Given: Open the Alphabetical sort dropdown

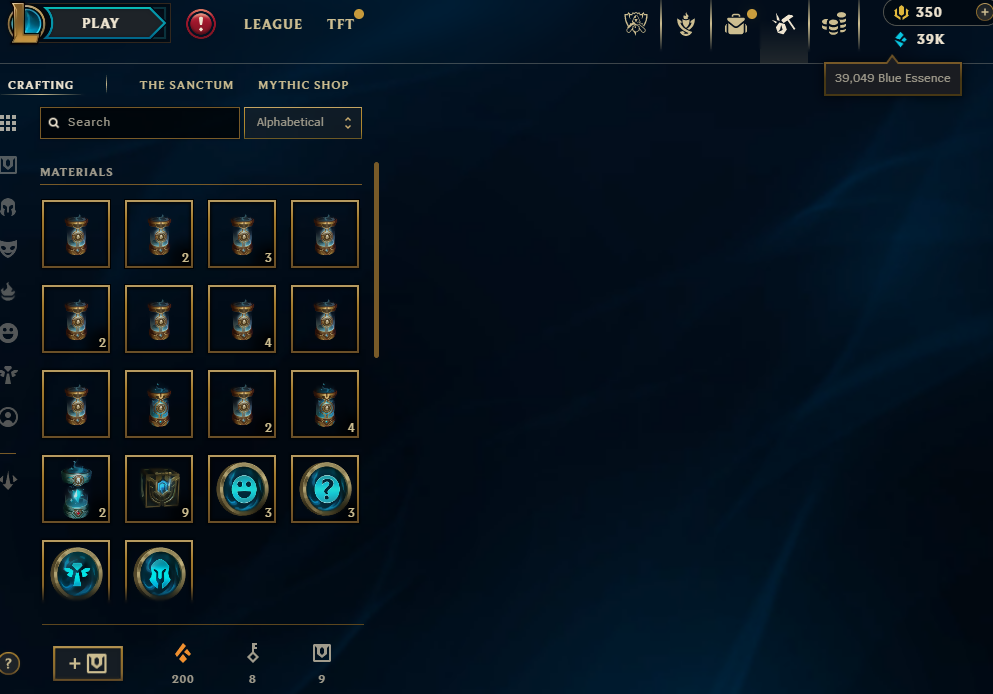Looking at the screenshot, I should point(303,123).
